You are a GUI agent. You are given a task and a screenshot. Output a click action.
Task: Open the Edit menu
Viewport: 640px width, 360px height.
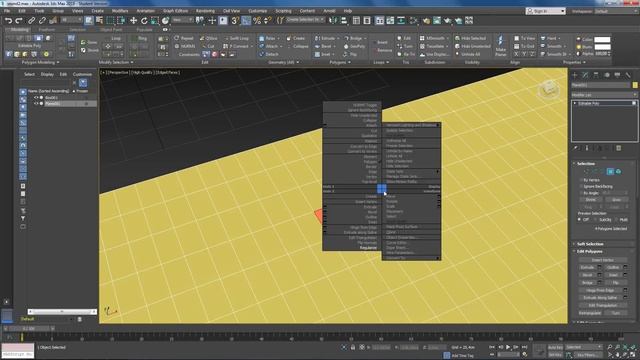tap(22, 11)
